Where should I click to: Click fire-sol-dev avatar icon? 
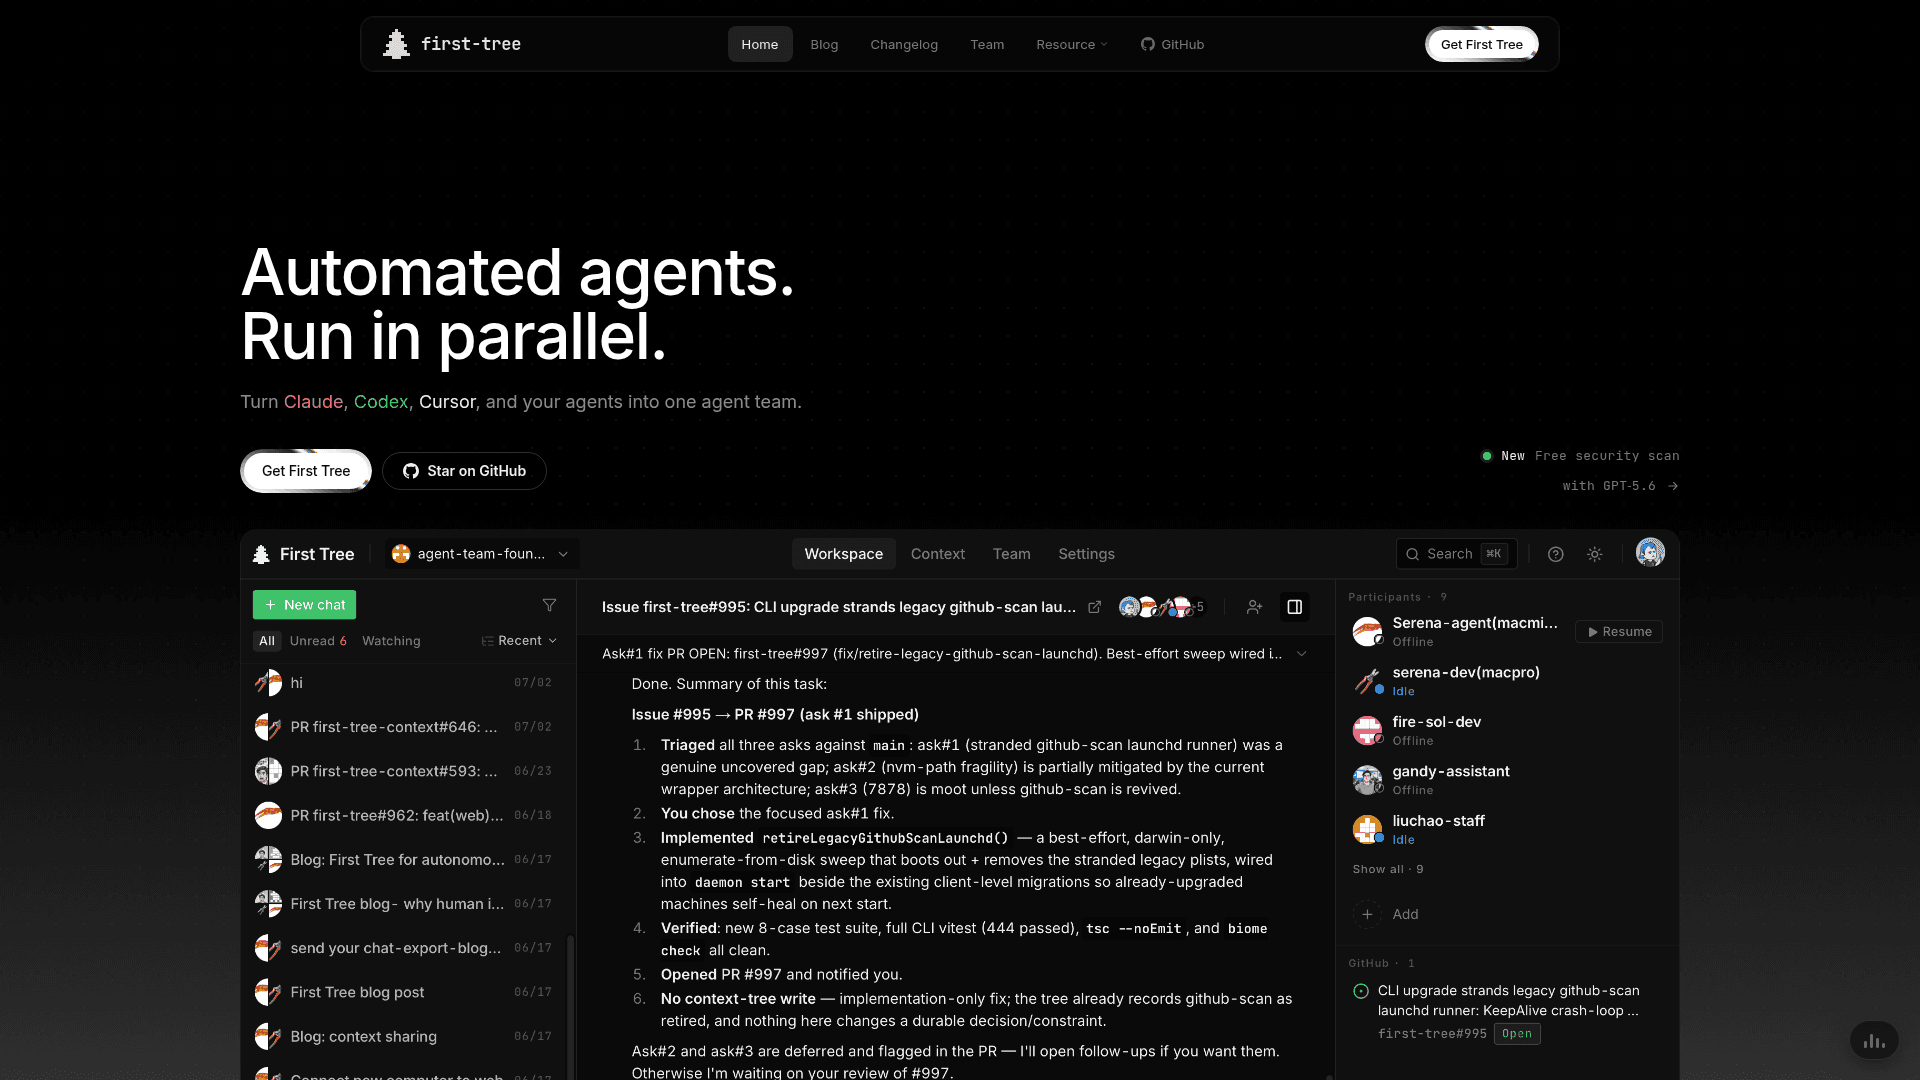(1367, 731)
